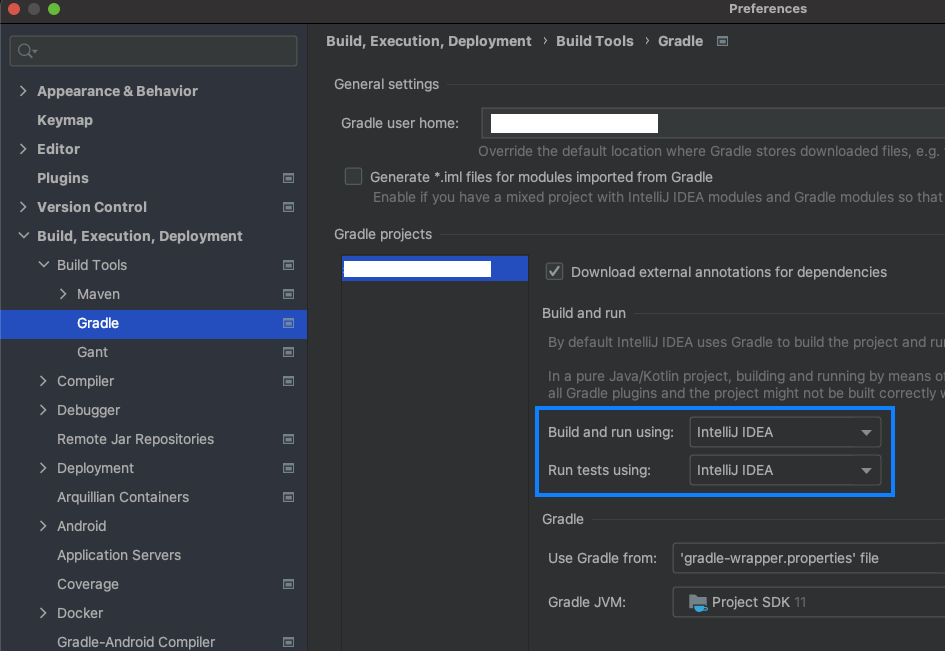945x651 pixels.
Task: Click project-level icon beside Arquillian Containers
Action: click(289, 497)
